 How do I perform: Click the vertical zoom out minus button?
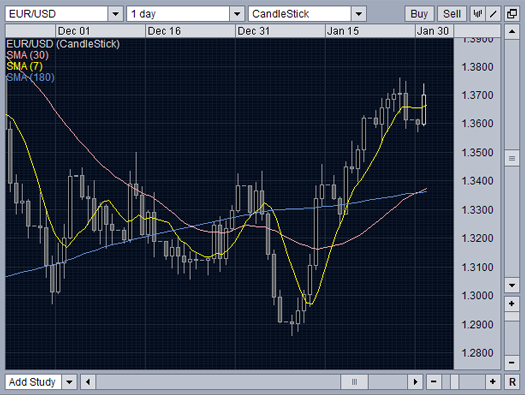point(512,362)
